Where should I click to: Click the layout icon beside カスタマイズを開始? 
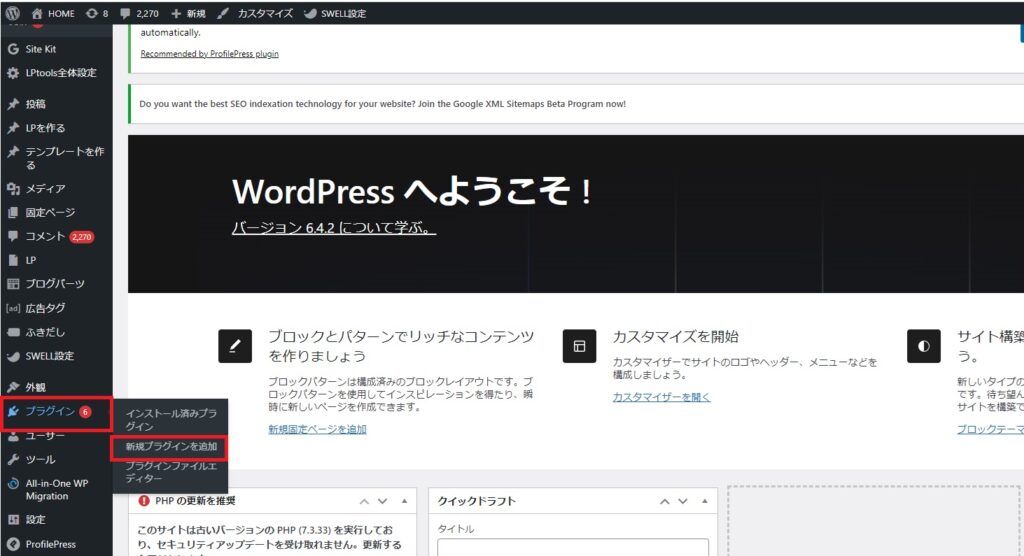pos(579,346)
